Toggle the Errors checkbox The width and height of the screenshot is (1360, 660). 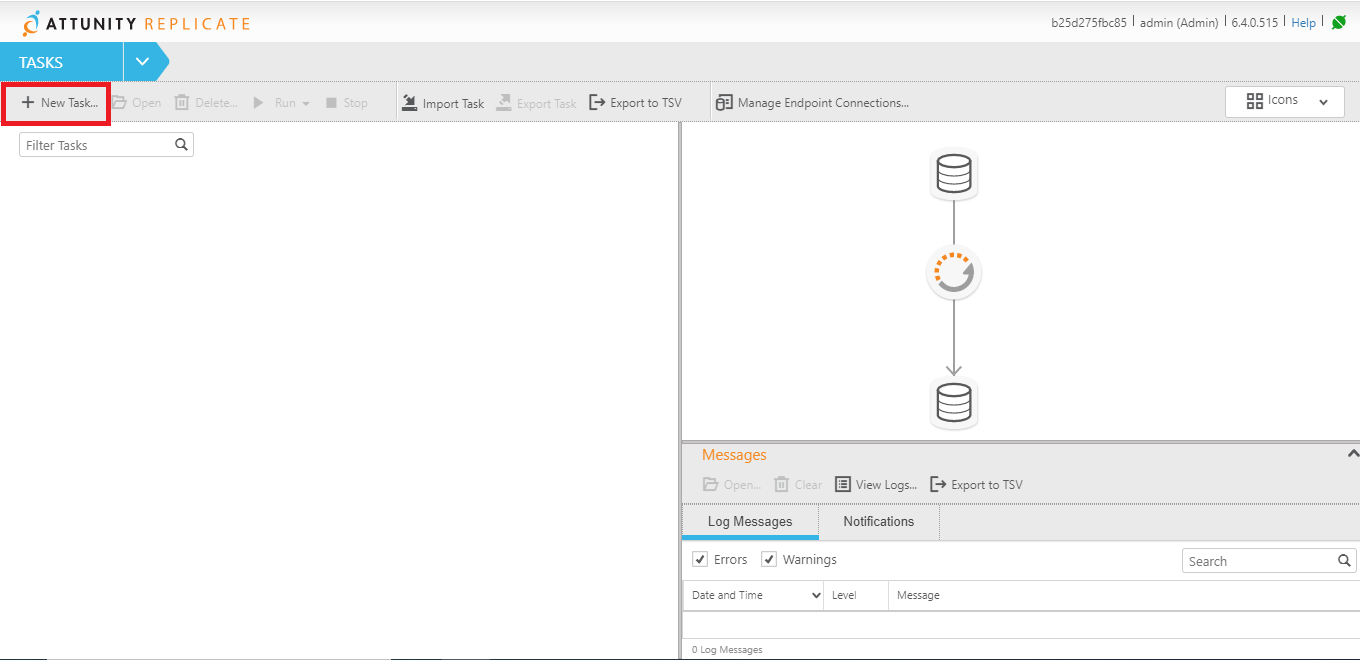(x=700, y=560)
